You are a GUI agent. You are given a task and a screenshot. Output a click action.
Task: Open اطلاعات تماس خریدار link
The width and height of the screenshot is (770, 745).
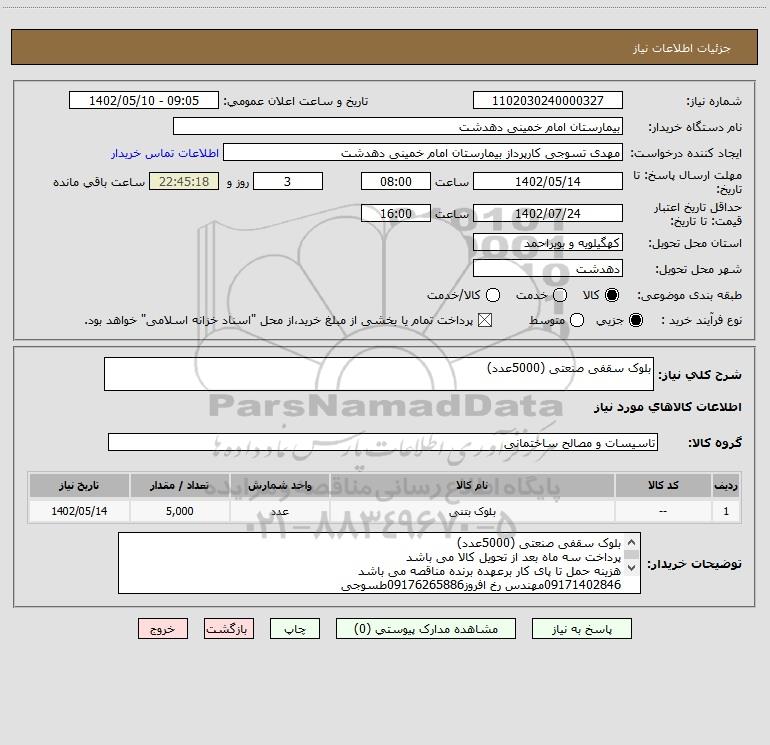pos(165,153)
